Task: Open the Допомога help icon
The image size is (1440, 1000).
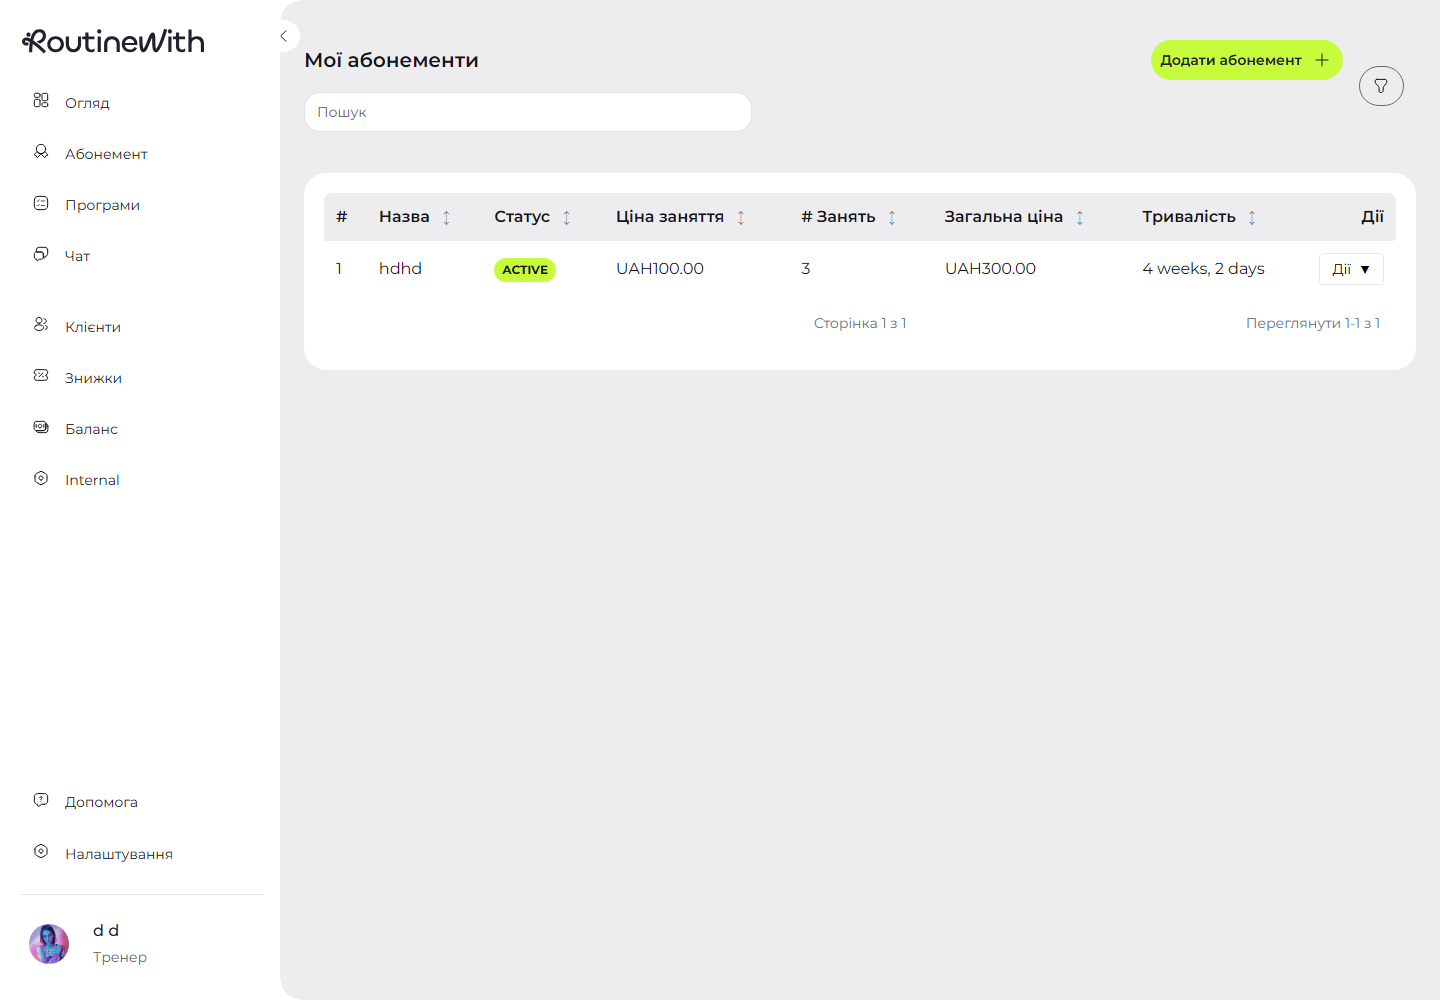Action: [41, 799]
